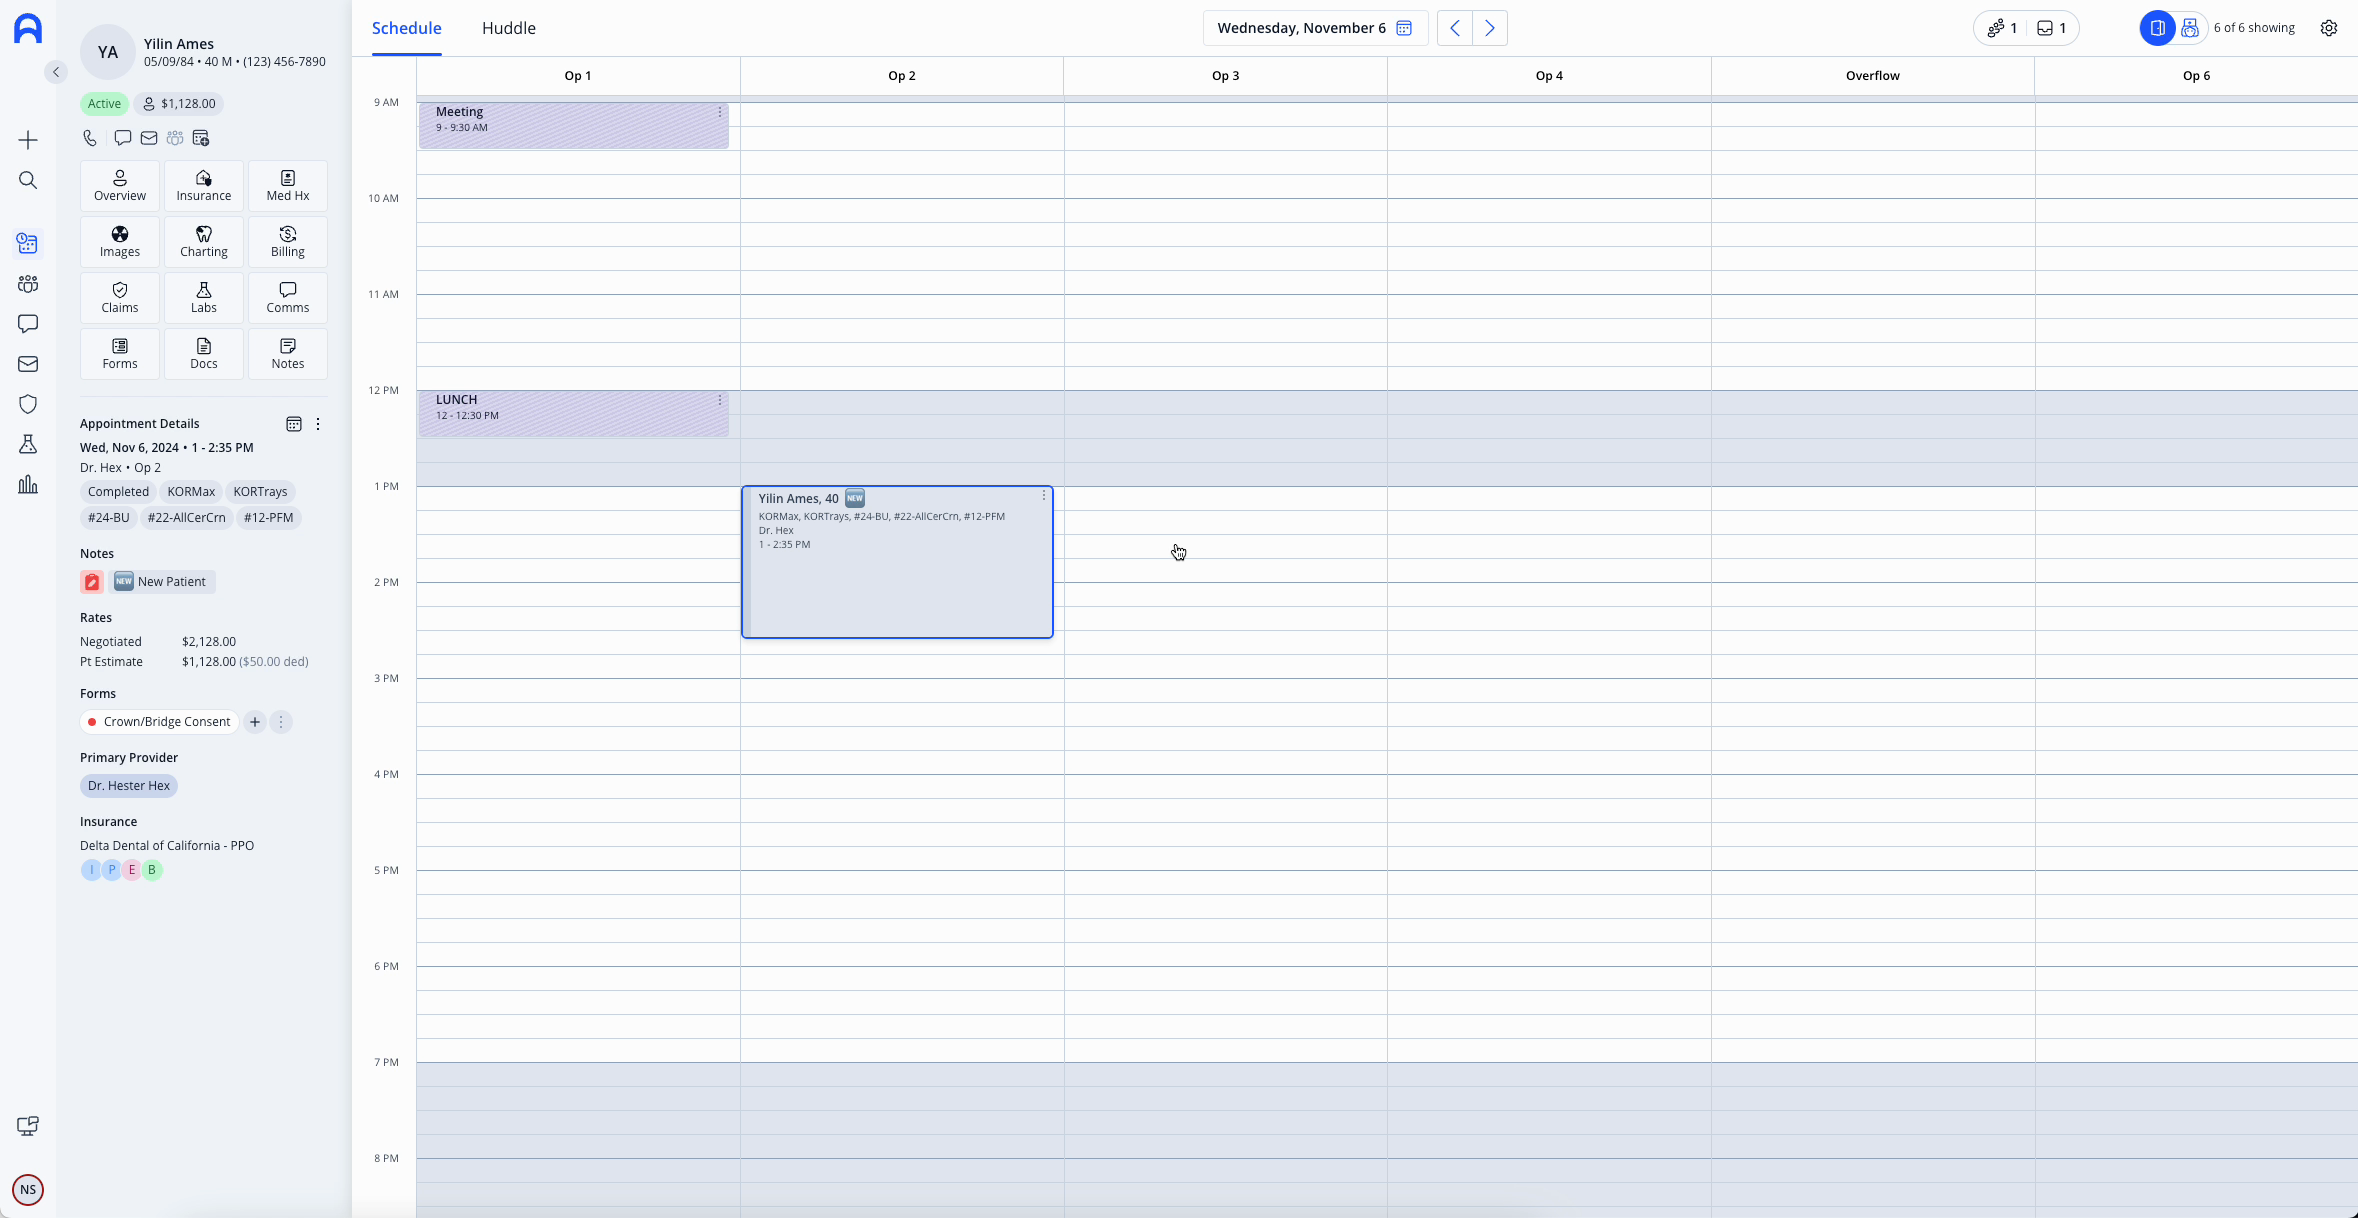This screenshot has height=1218, width=2358.
Task: Open schedule settings gear
Action: (2329, 28)
